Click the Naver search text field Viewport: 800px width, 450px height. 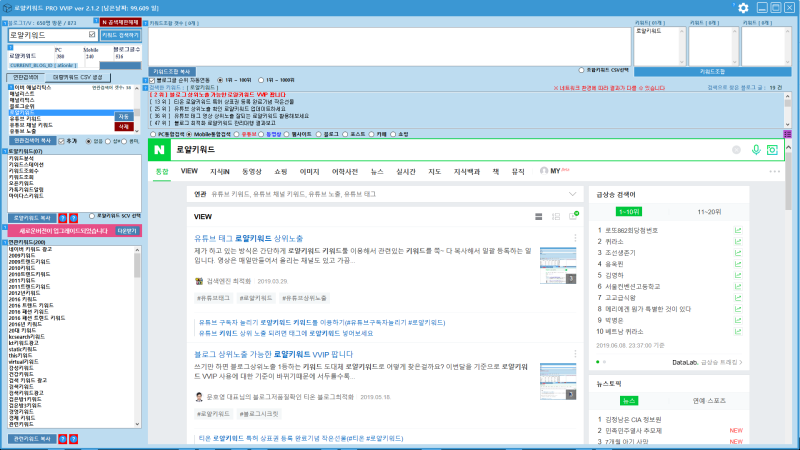click(x=451, y=149)
